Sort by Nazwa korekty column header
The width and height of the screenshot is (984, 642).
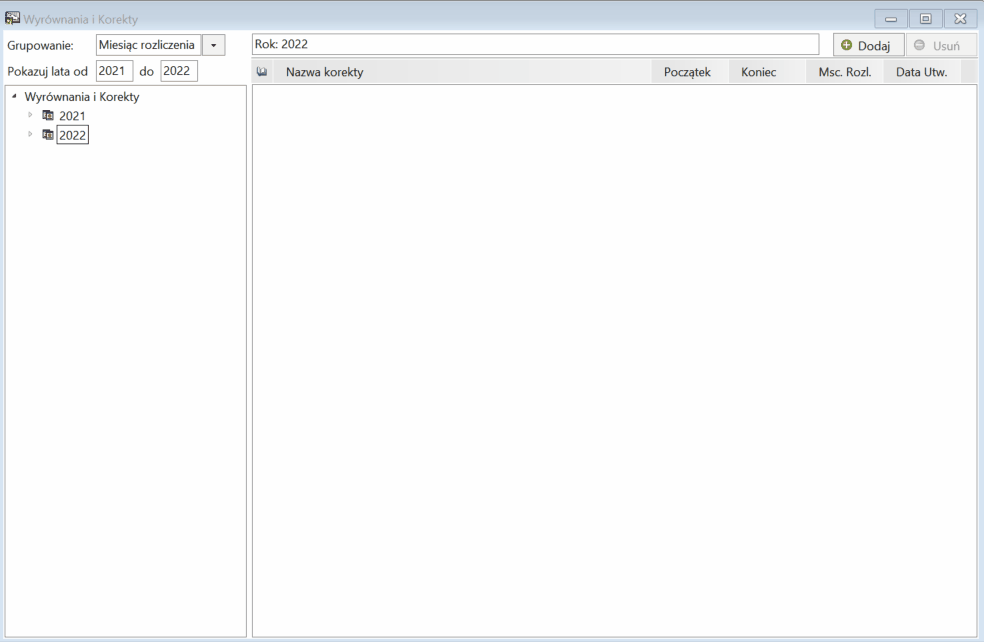463,72
